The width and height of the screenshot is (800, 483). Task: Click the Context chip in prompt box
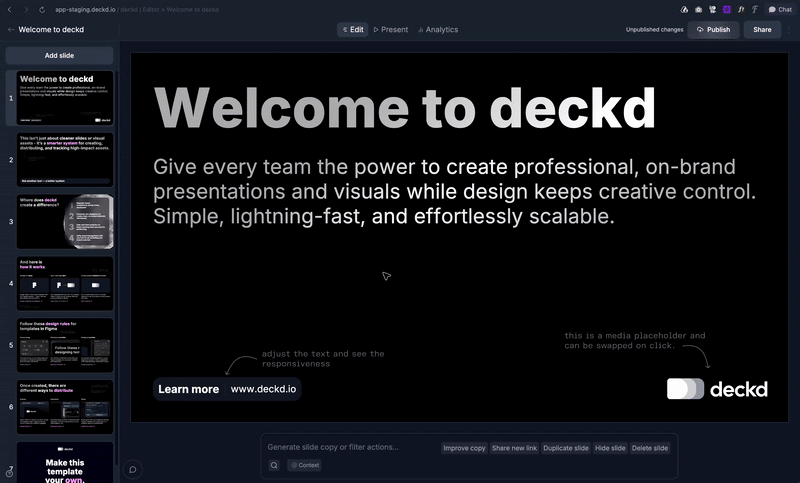305,465
